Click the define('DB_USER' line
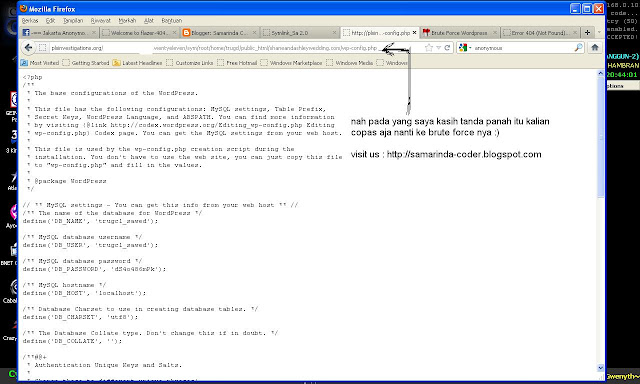The image size is (640, 384). [x=90, y=245]
